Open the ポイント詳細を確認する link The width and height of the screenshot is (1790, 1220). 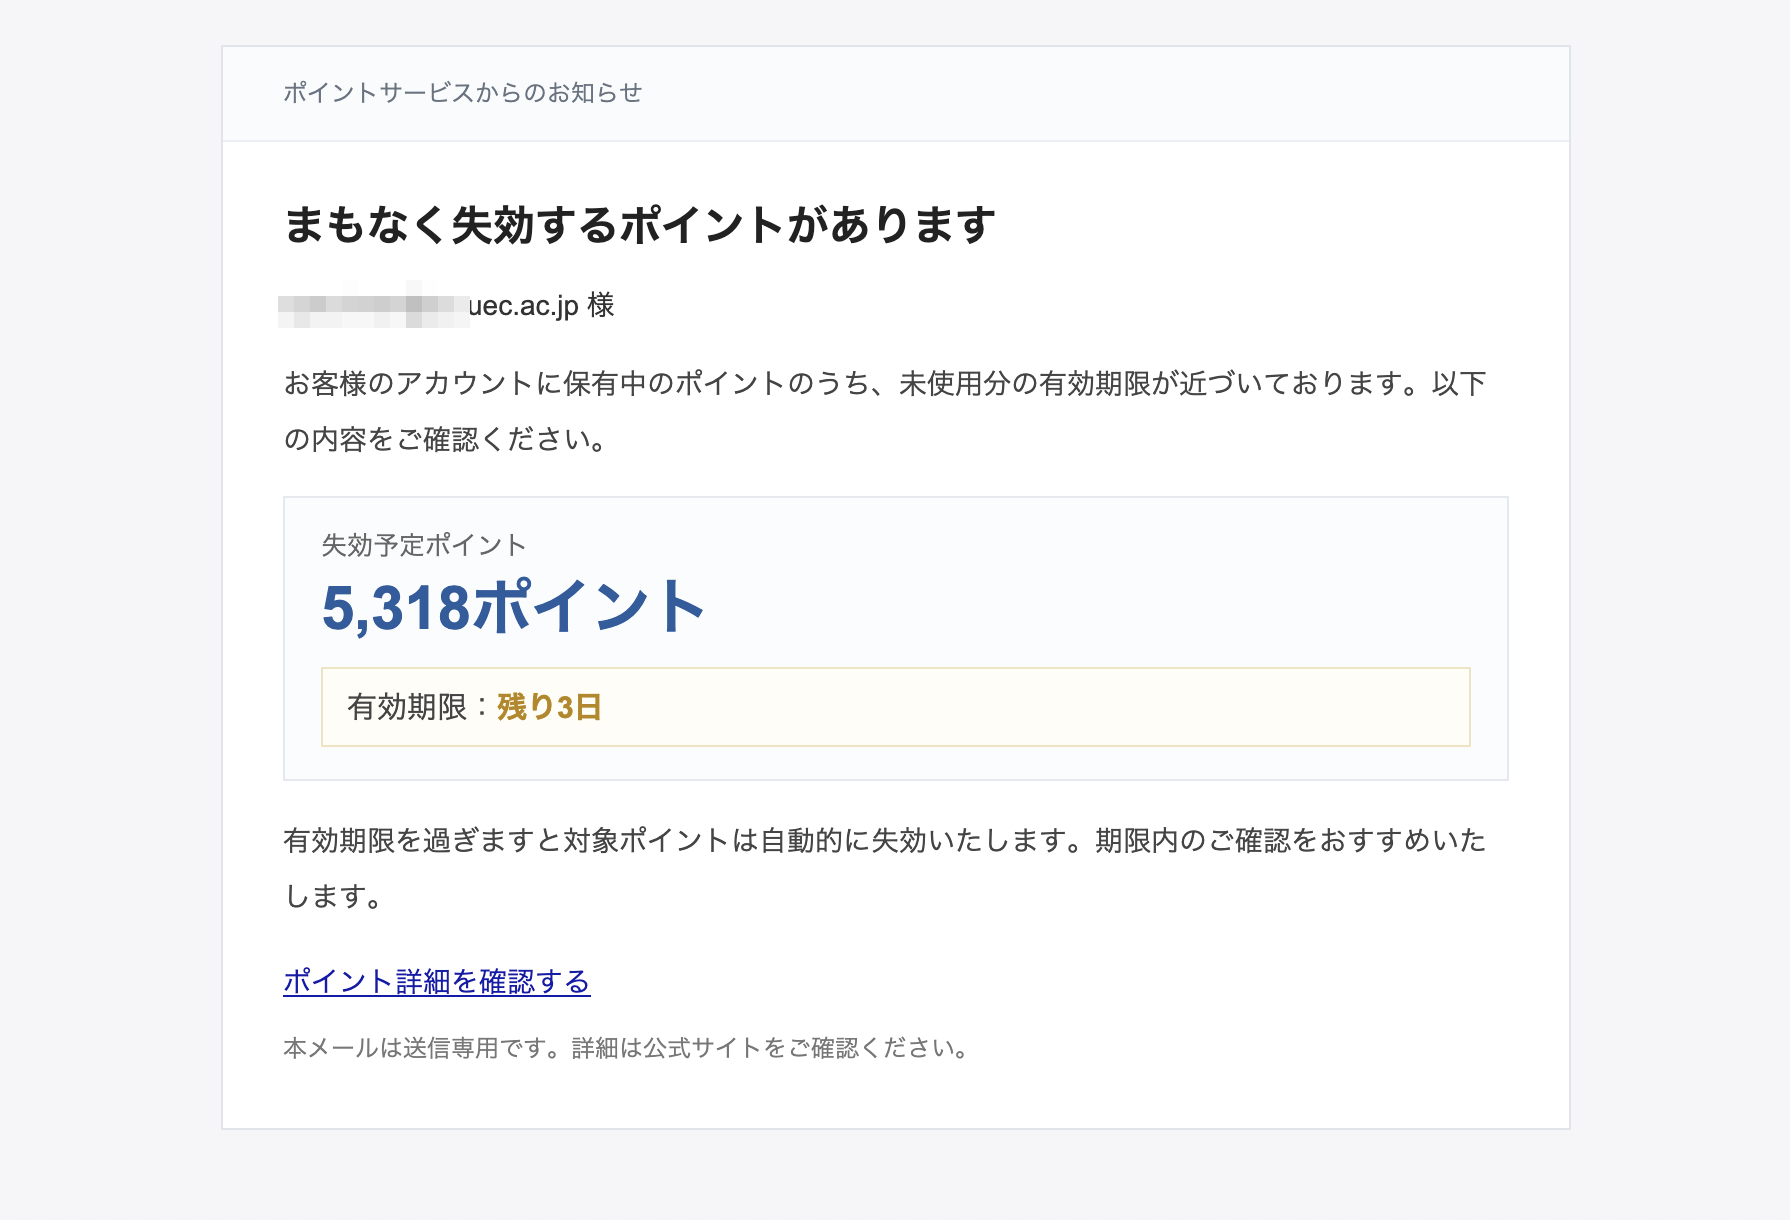click(x=436, y=982)
